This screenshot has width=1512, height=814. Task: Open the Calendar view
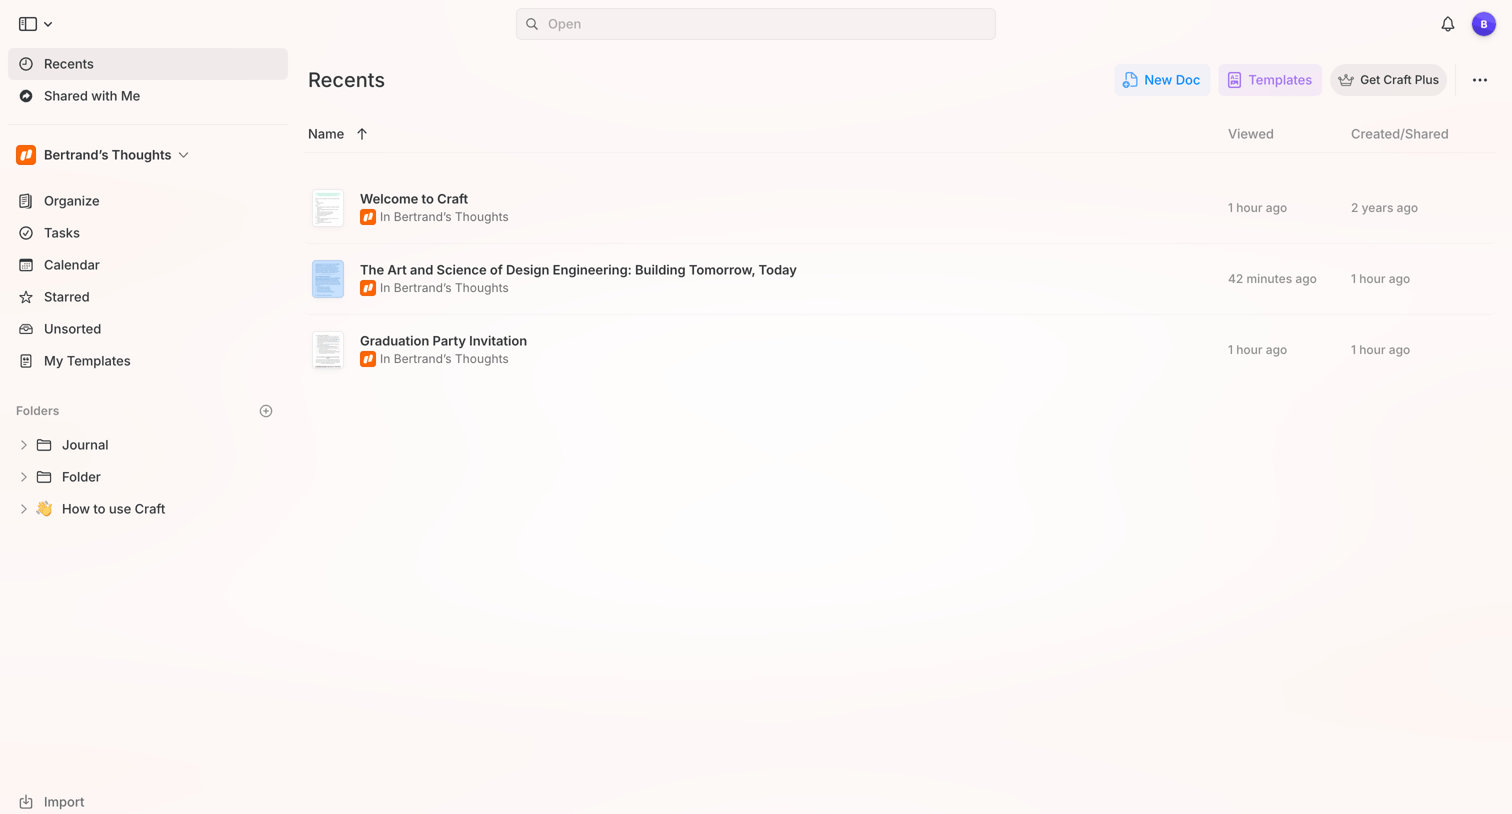tap(148, 265)
